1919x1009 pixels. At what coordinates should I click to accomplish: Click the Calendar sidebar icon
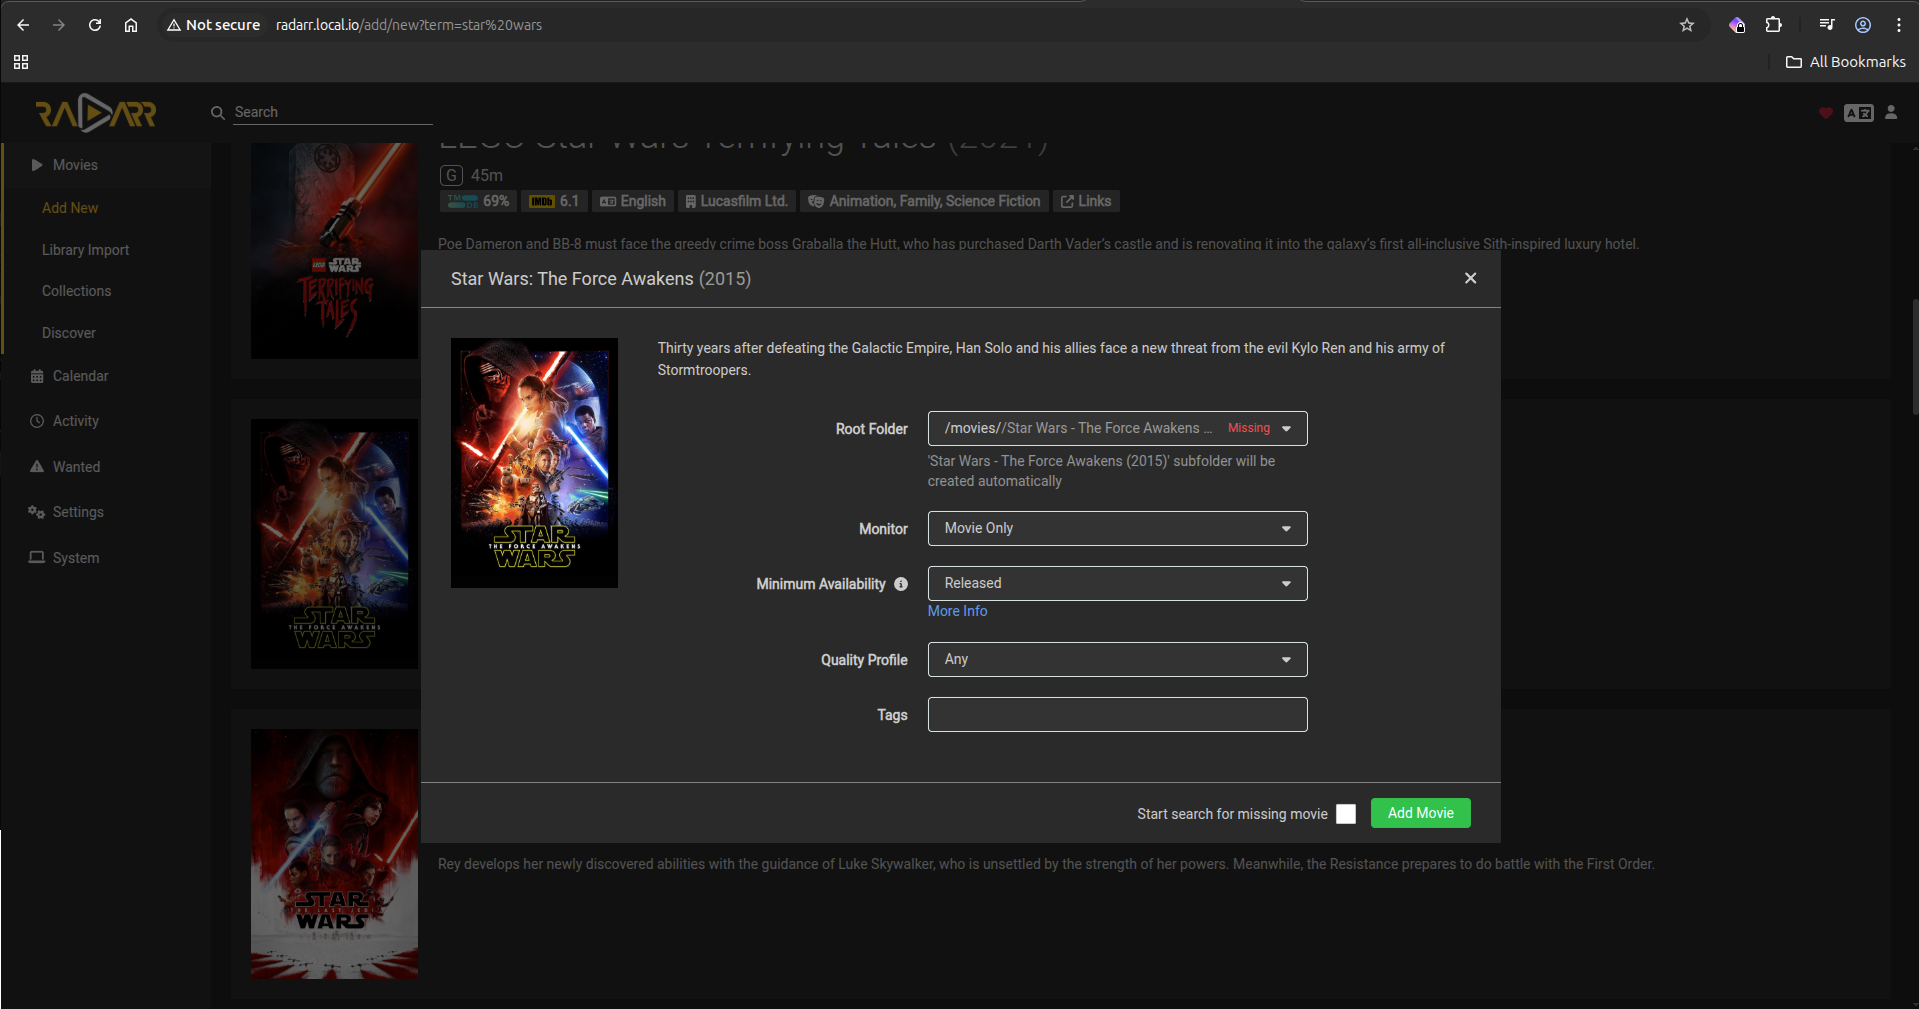click(37, 376)
